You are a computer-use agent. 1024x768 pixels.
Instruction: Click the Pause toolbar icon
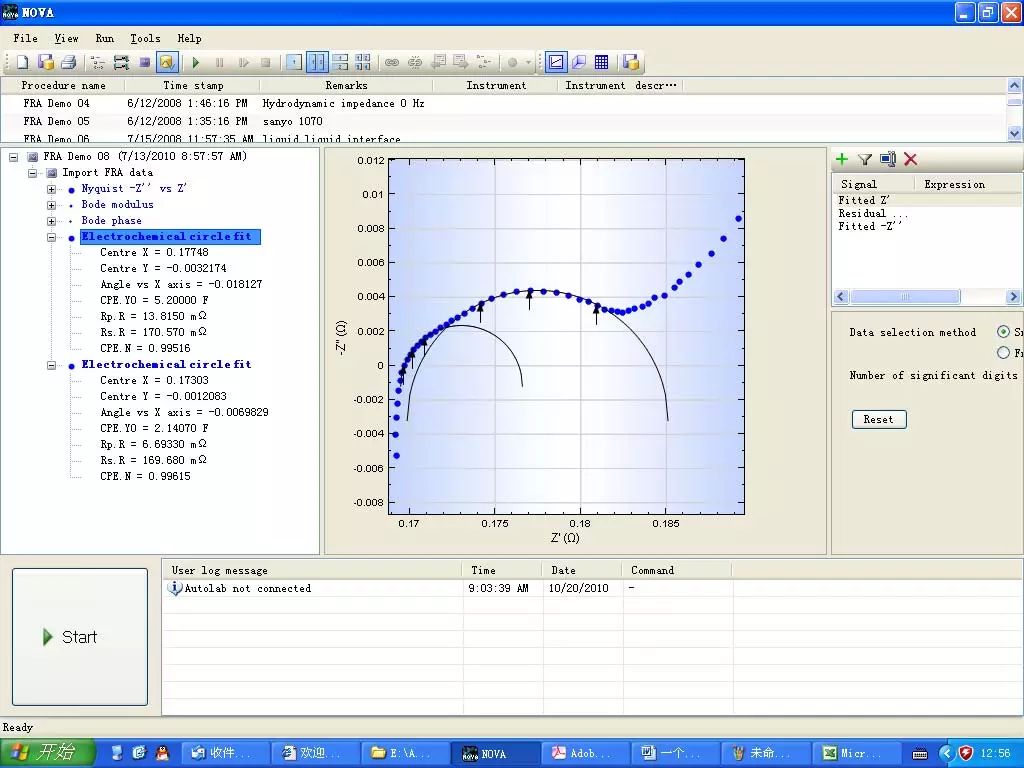pos(219,62)
